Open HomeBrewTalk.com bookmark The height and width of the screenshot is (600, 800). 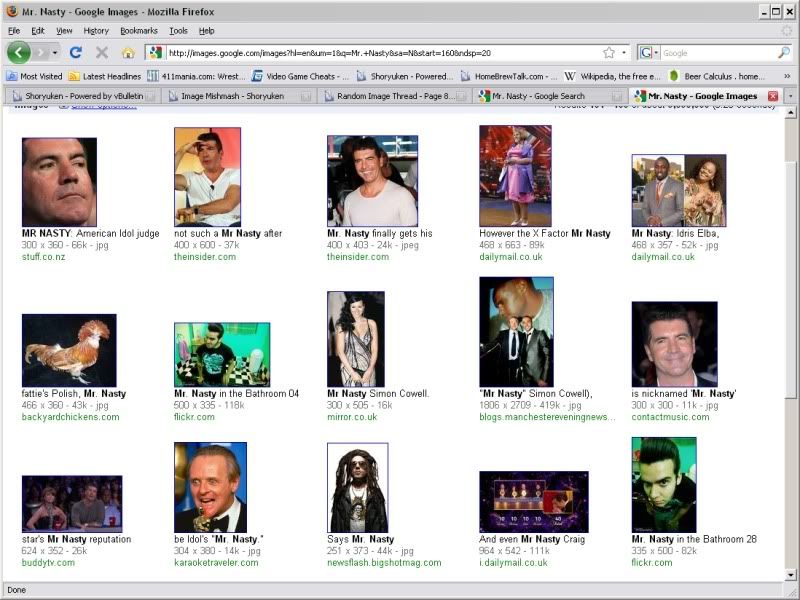(x=509, y=76)
